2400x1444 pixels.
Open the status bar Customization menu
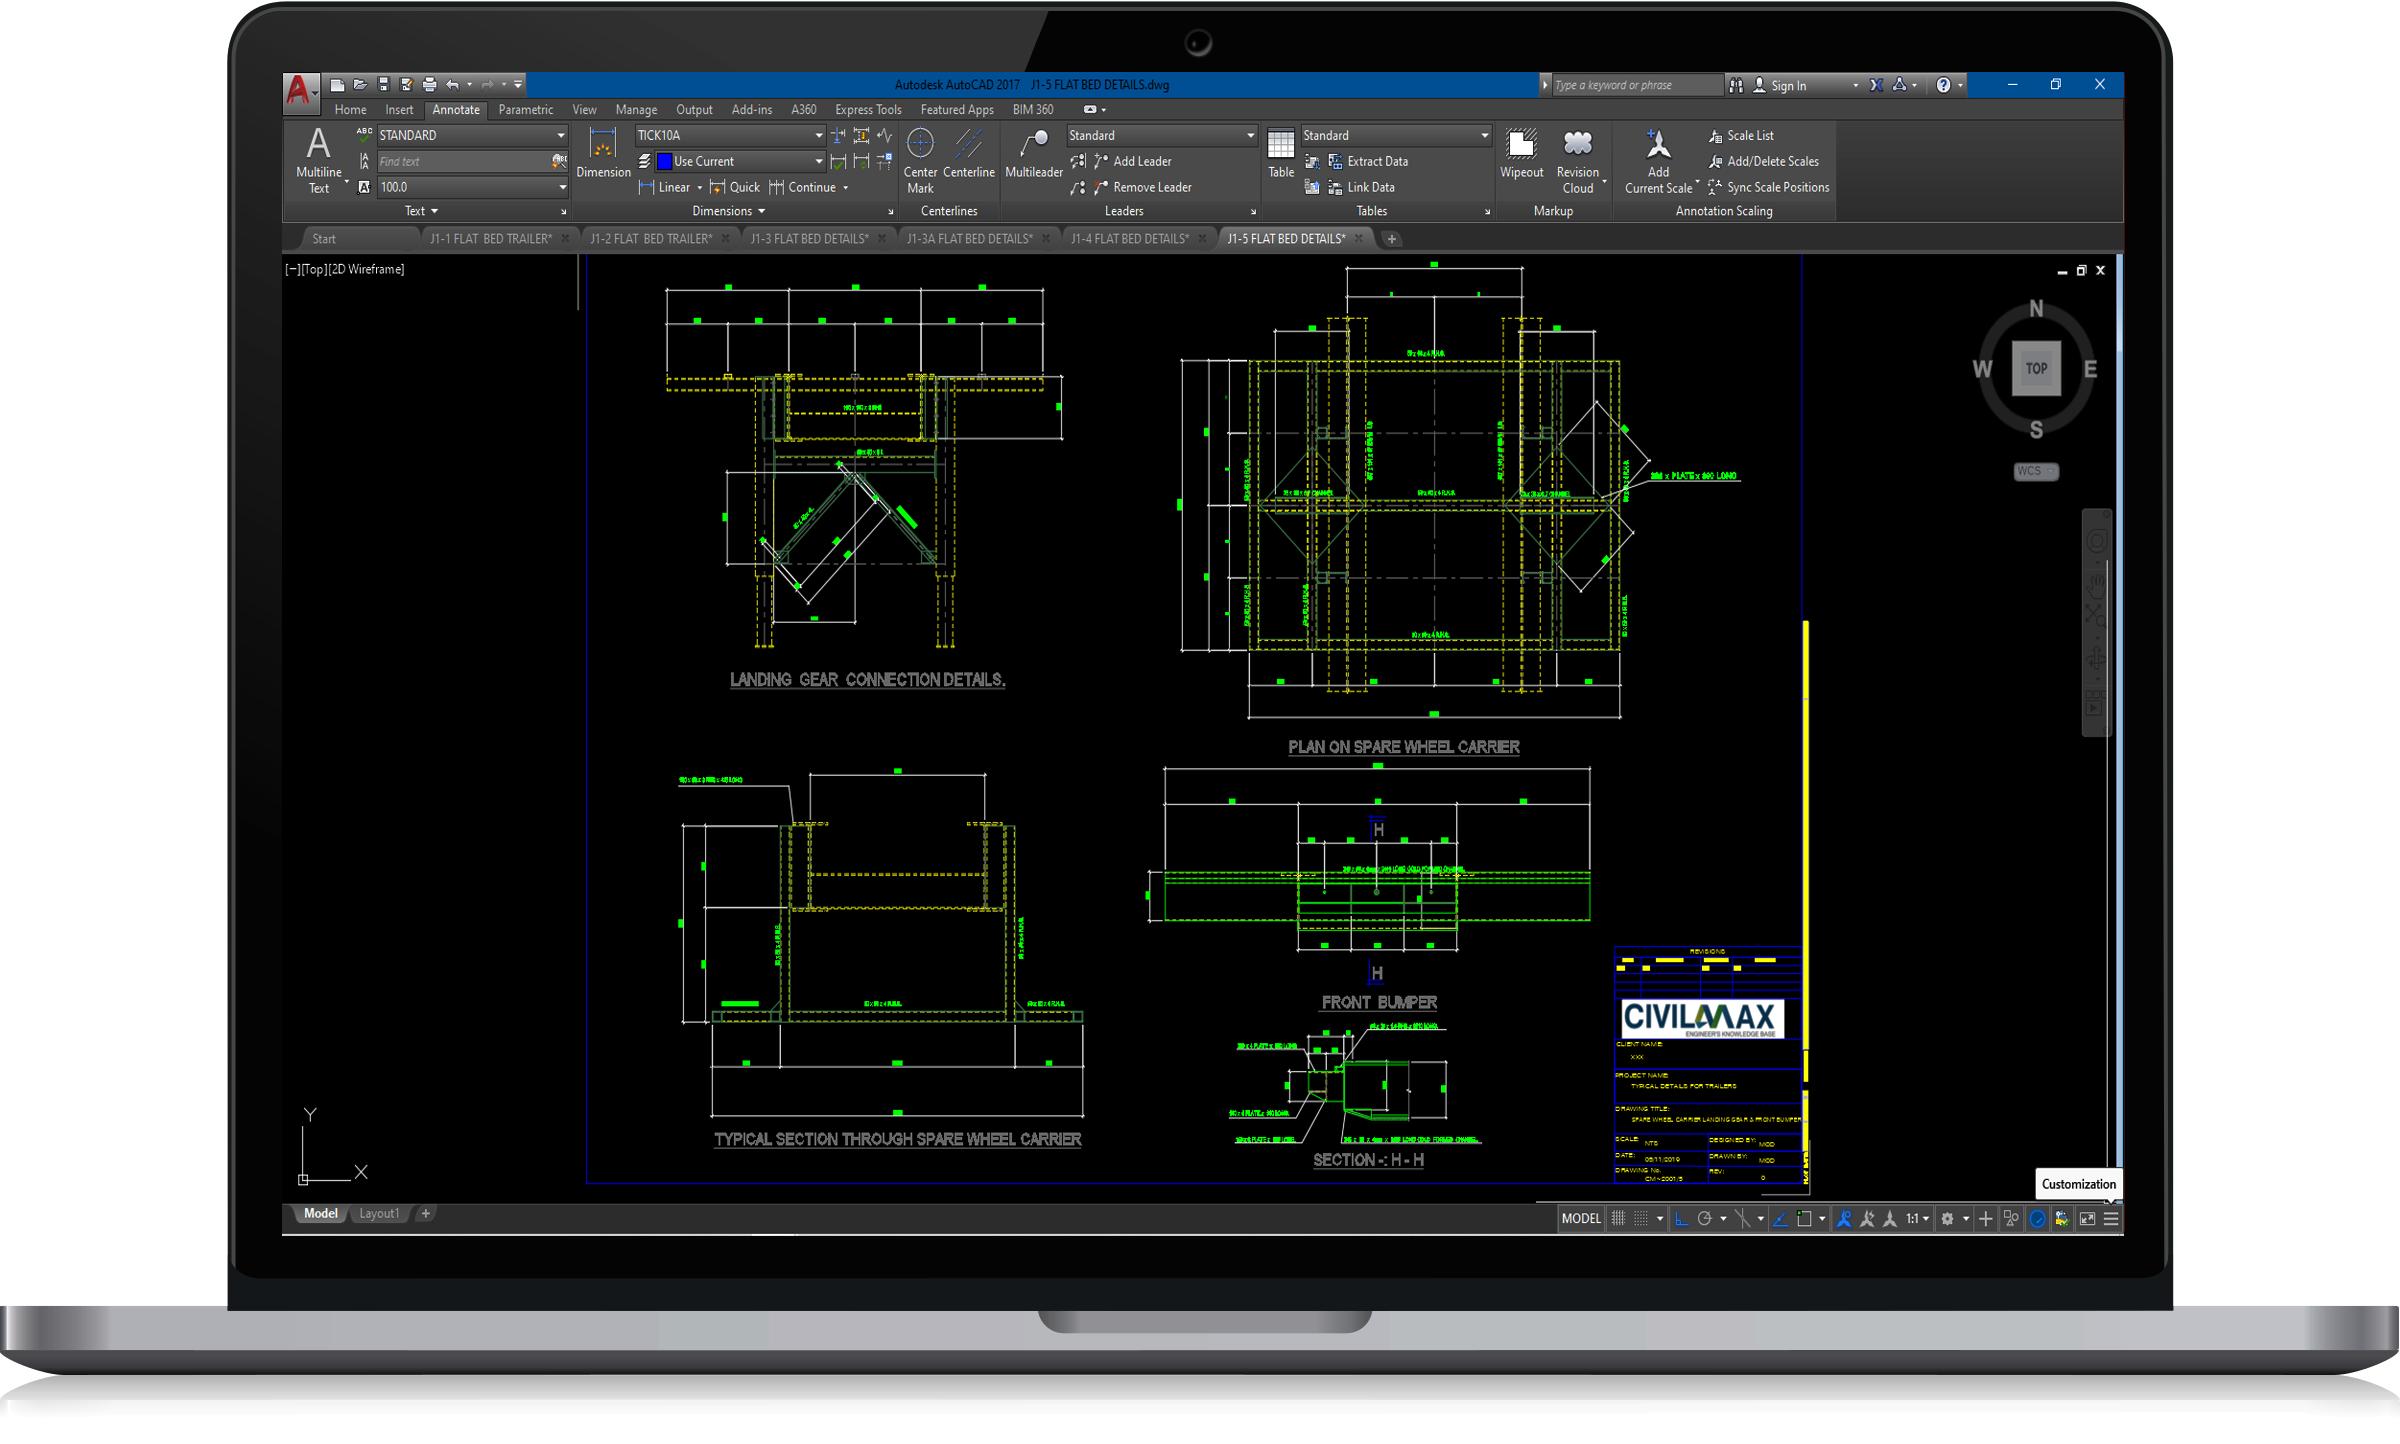(x=2111, y=1218)
